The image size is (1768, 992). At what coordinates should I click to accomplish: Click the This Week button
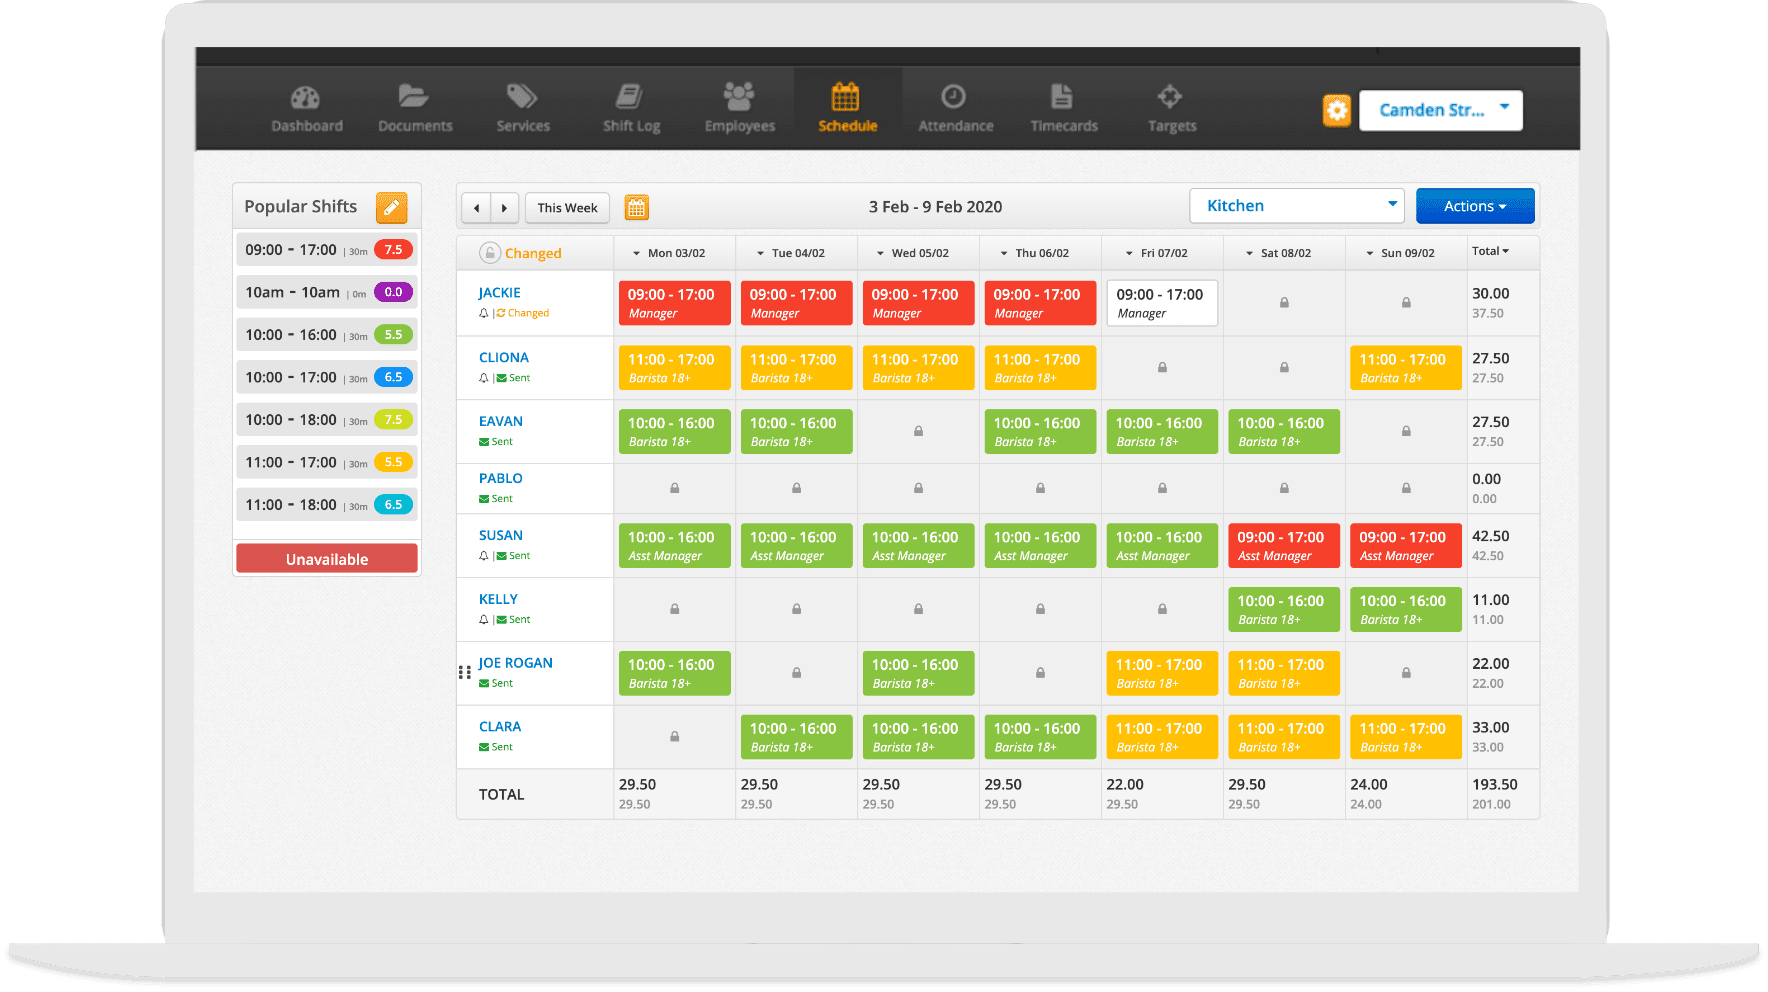[x=567, y=207]
